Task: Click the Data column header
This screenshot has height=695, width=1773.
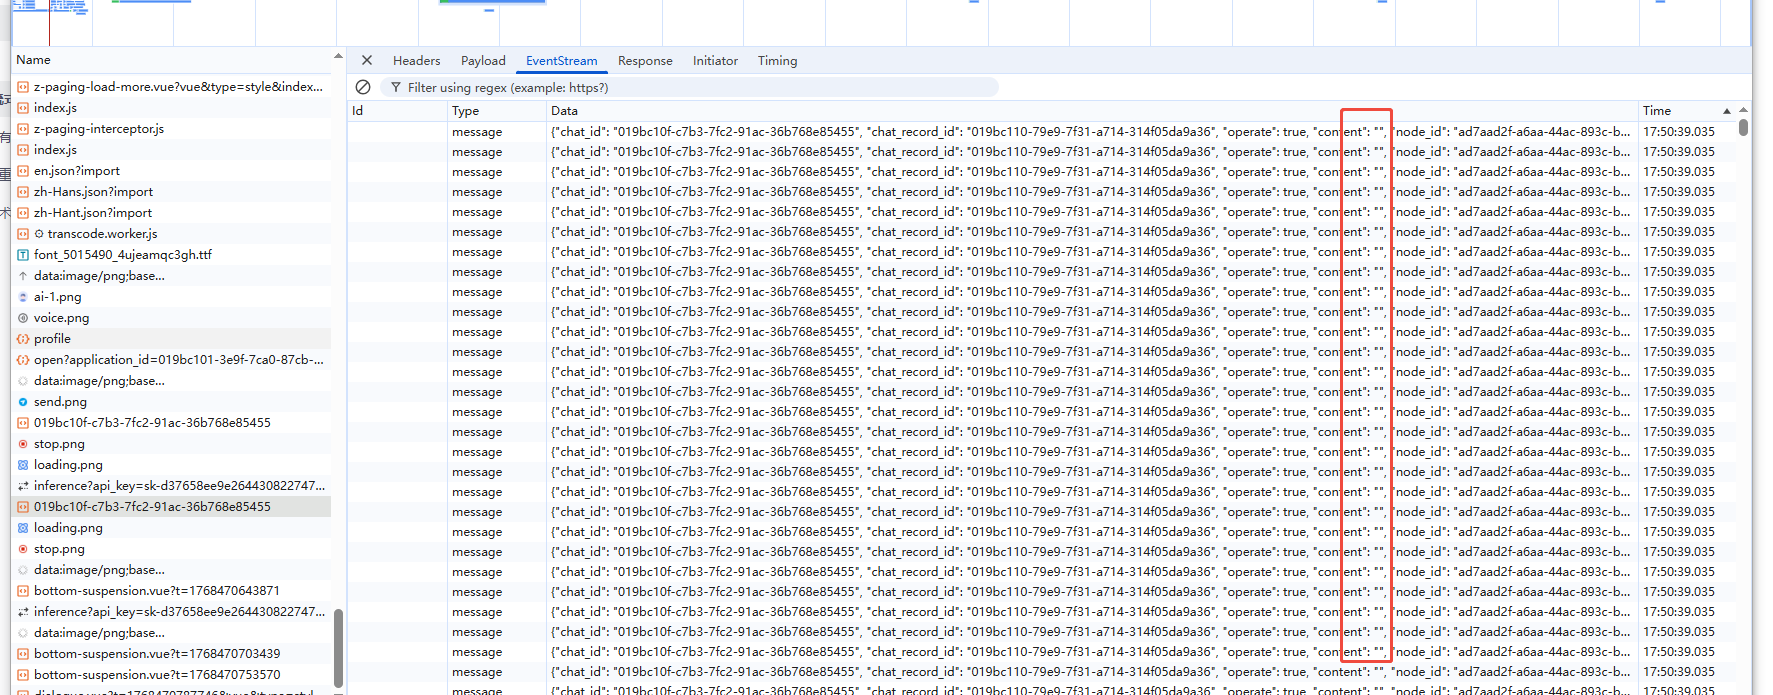Action: (x=564, y=111)
